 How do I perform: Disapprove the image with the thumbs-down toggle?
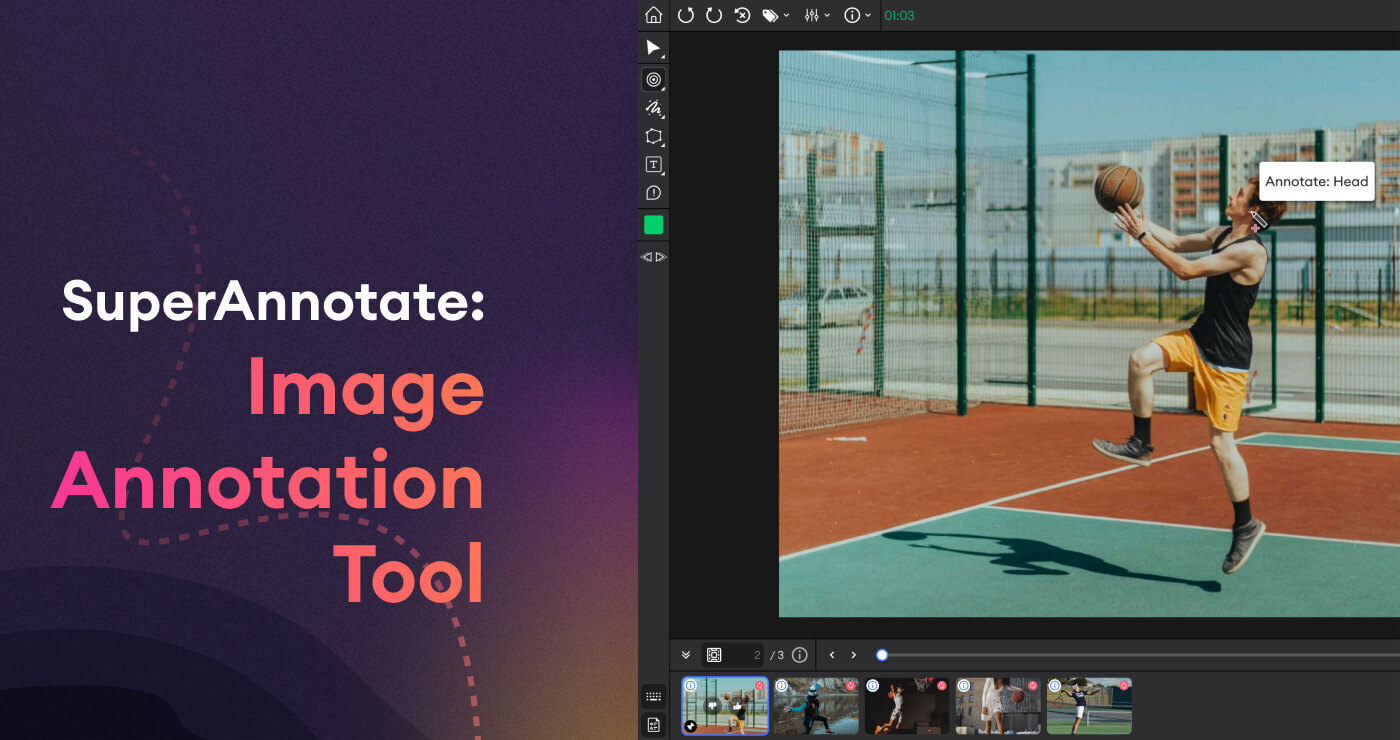point(712,705)
